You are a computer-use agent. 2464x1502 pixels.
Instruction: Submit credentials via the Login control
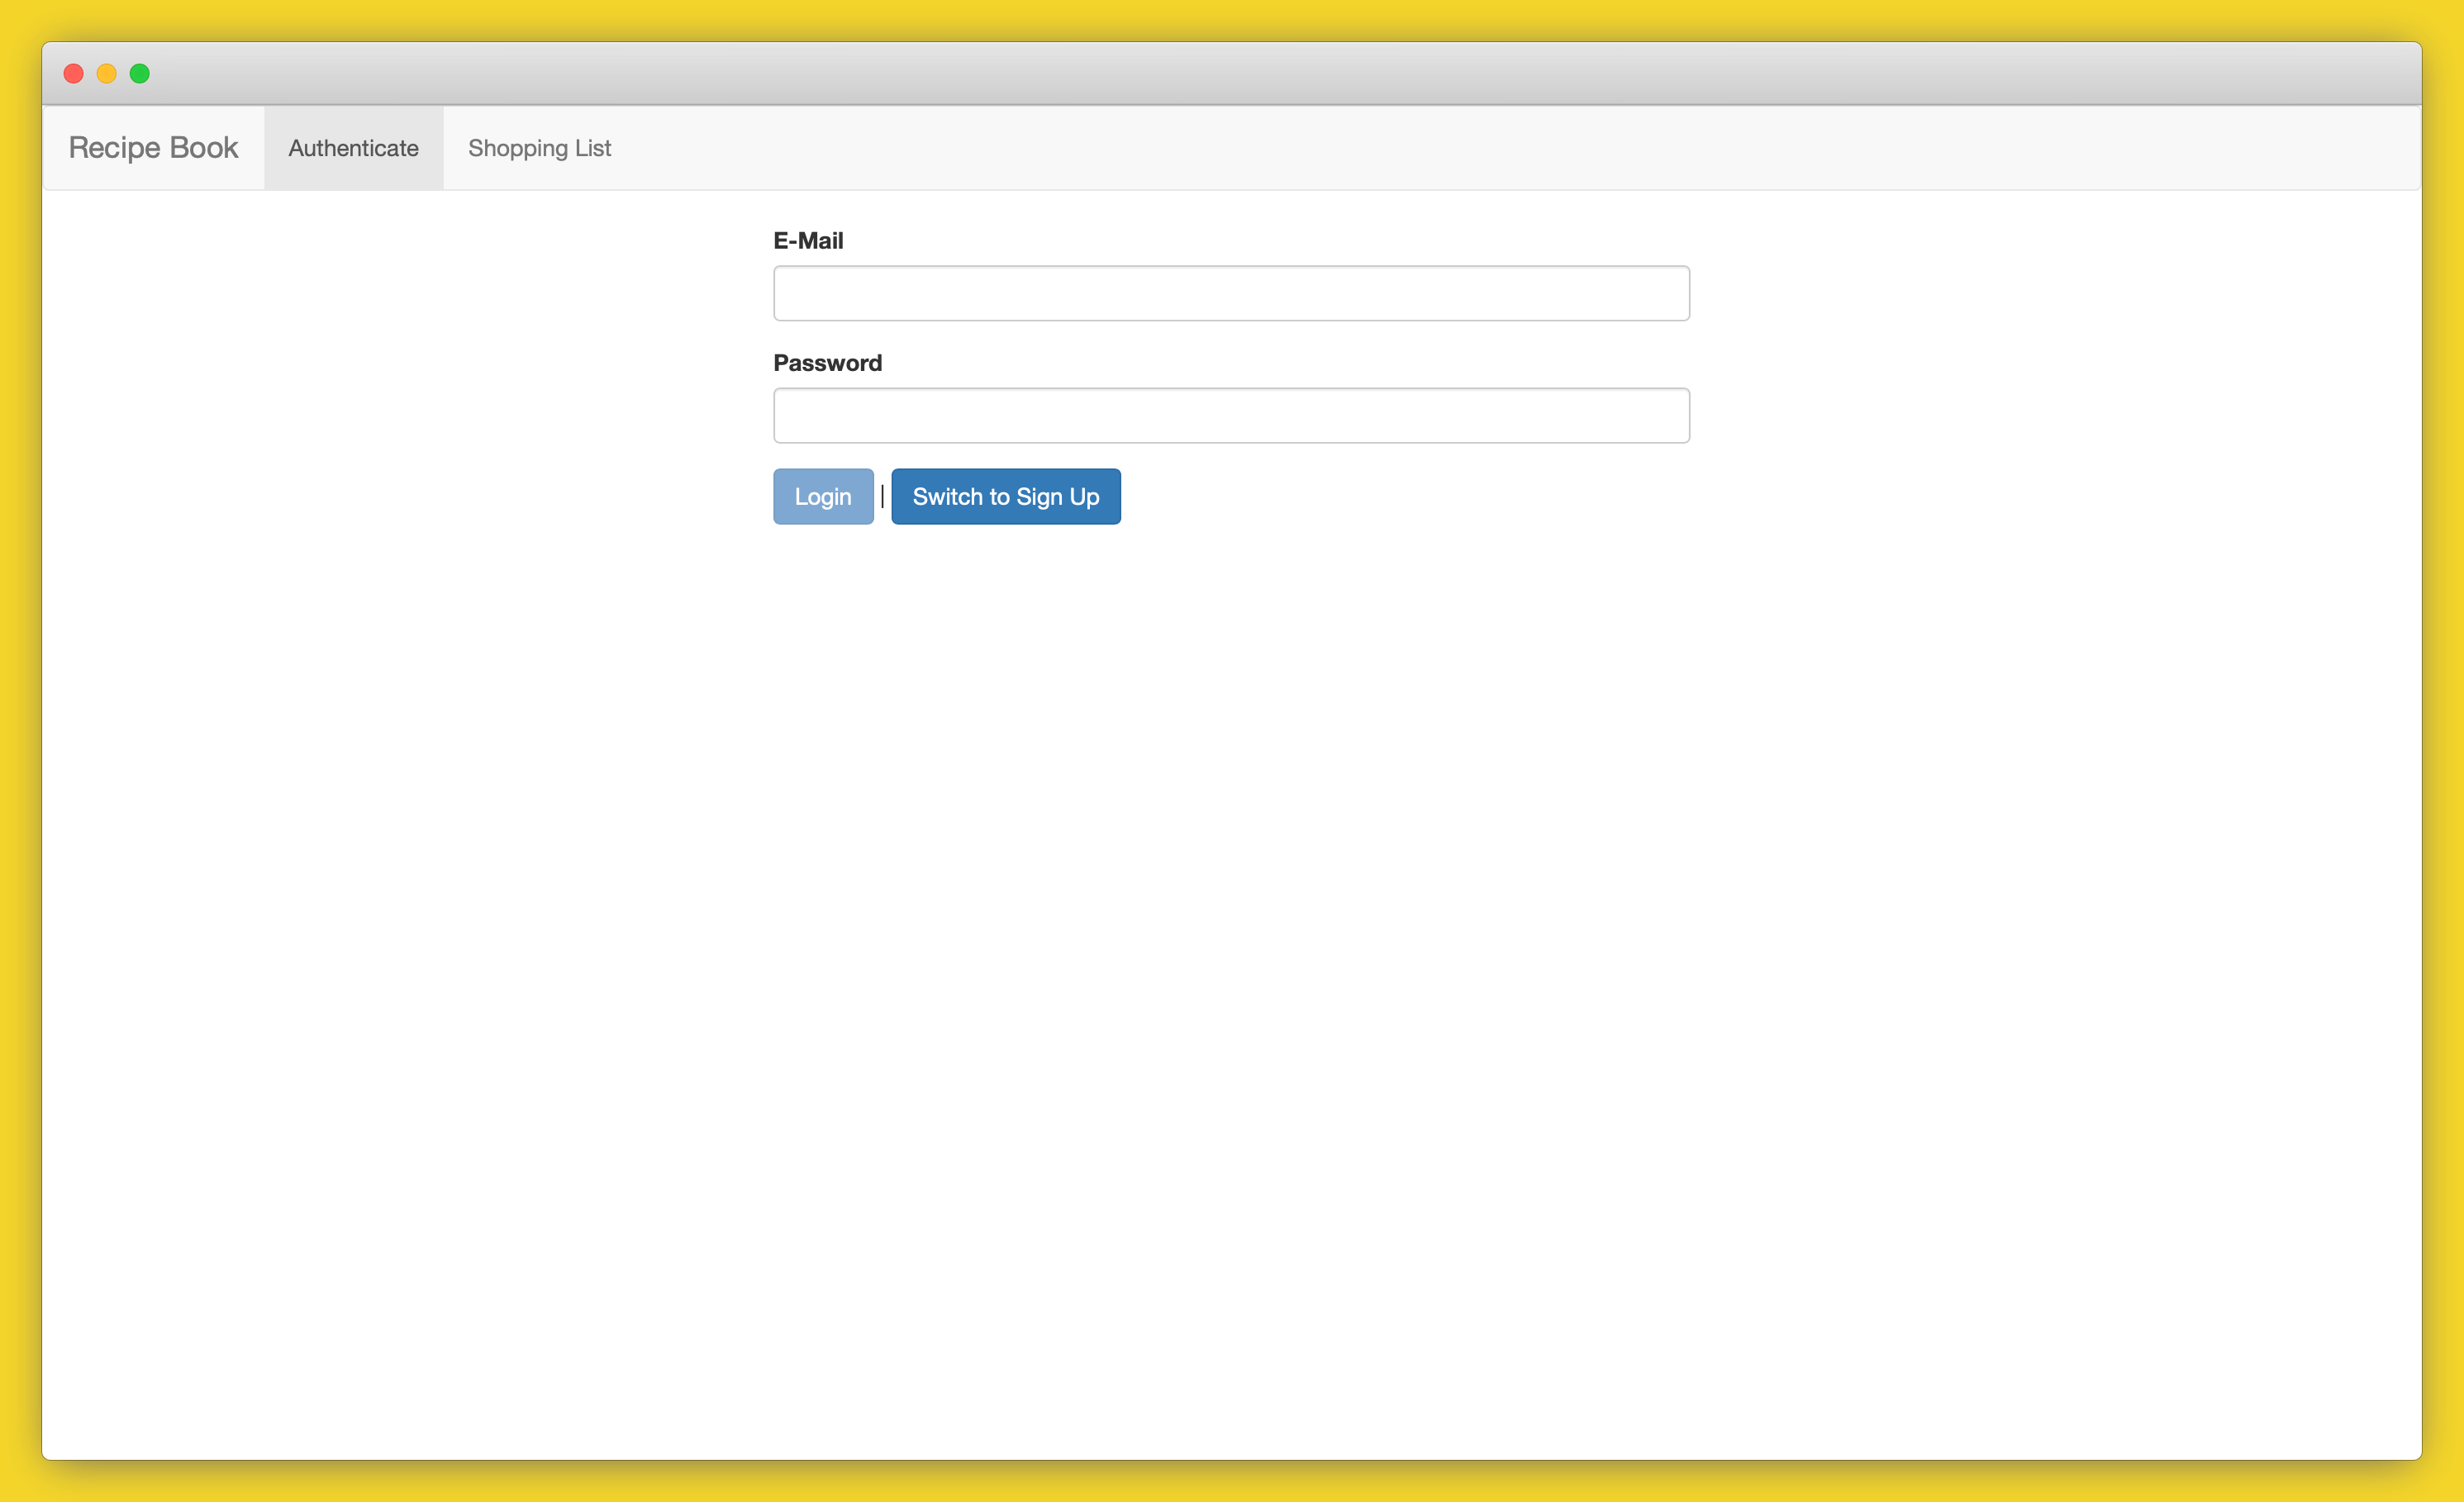pyautogui.click(x=822, y=496)
